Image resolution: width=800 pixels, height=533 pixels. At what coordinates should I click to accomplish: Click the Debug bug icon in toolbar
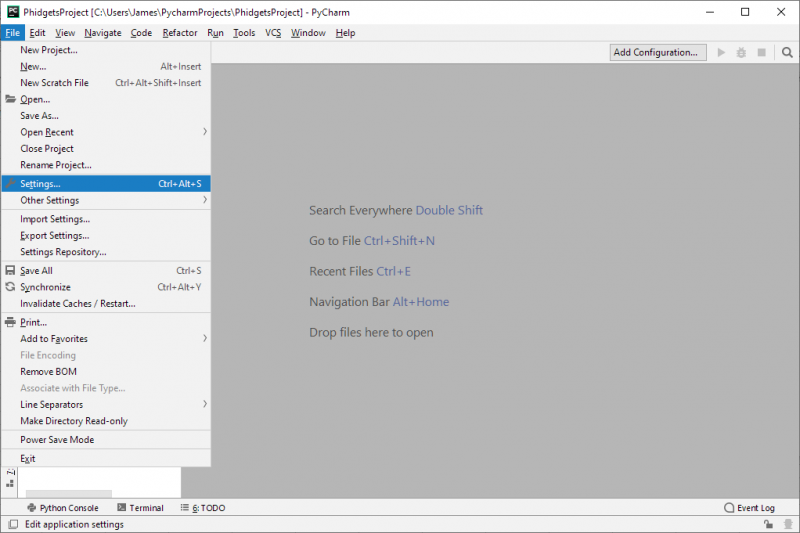741,53
